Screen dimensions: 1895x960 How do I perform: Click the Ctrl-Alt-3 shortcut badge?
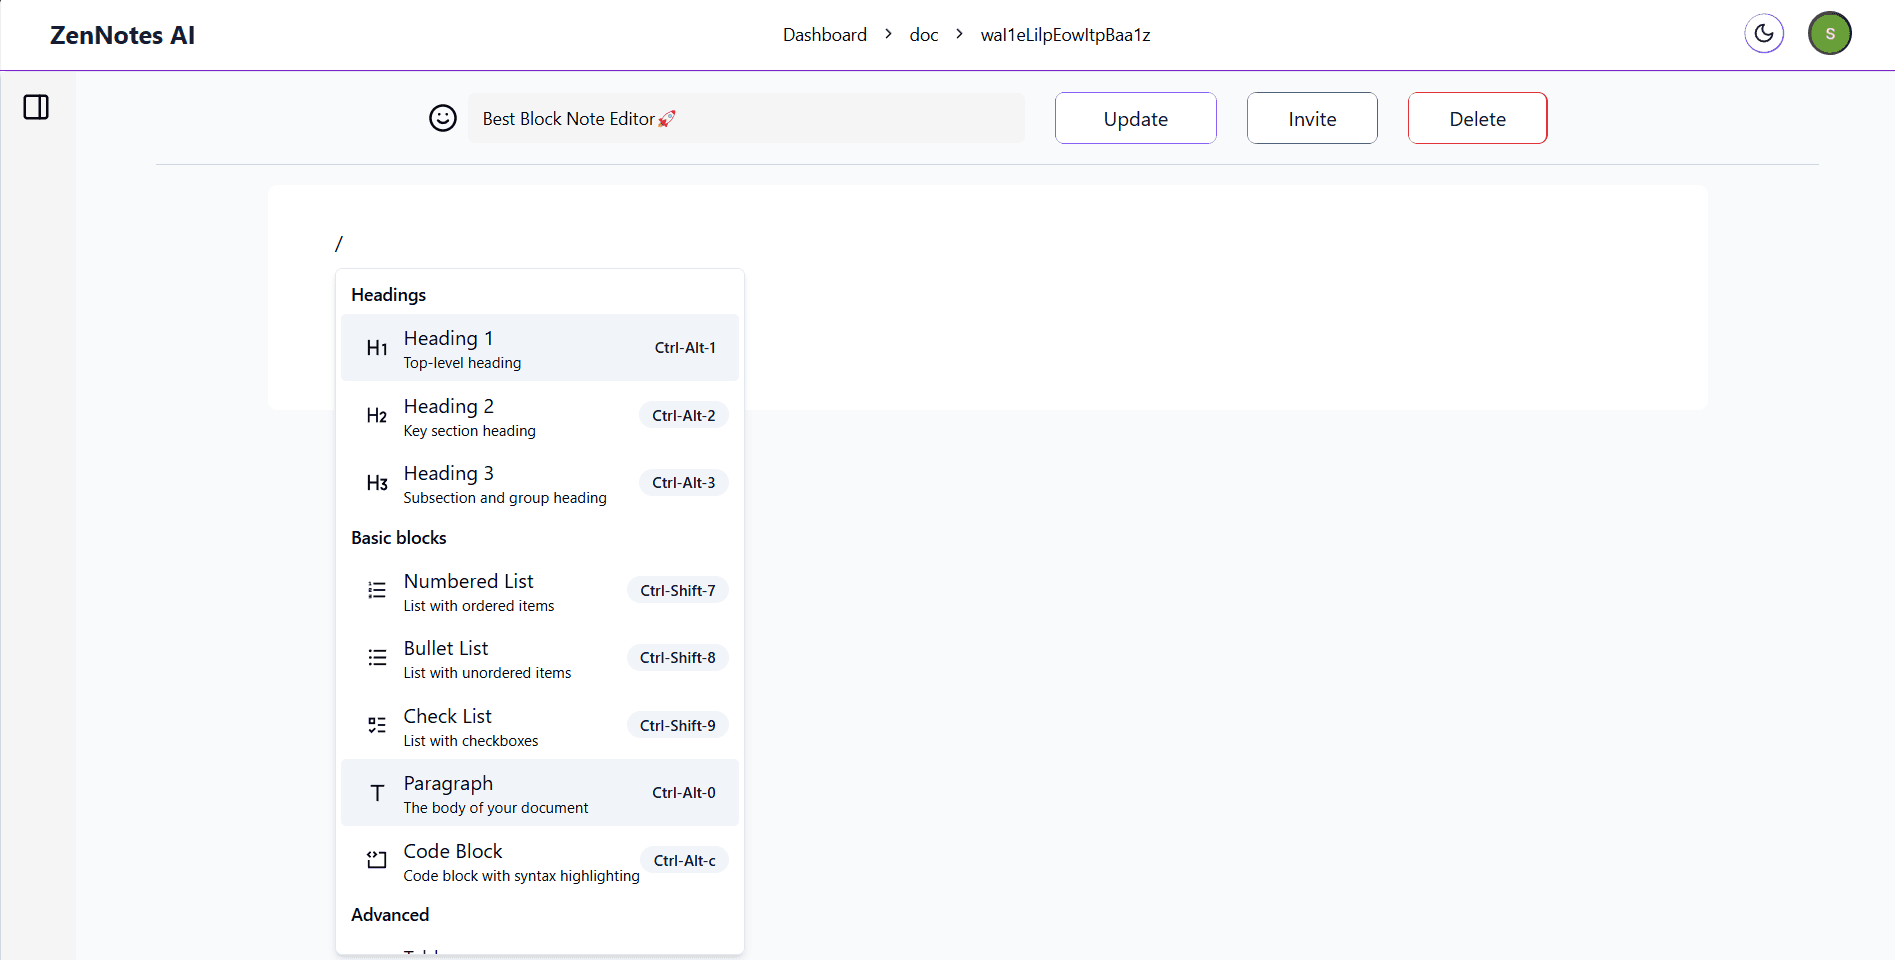point(684,483)
